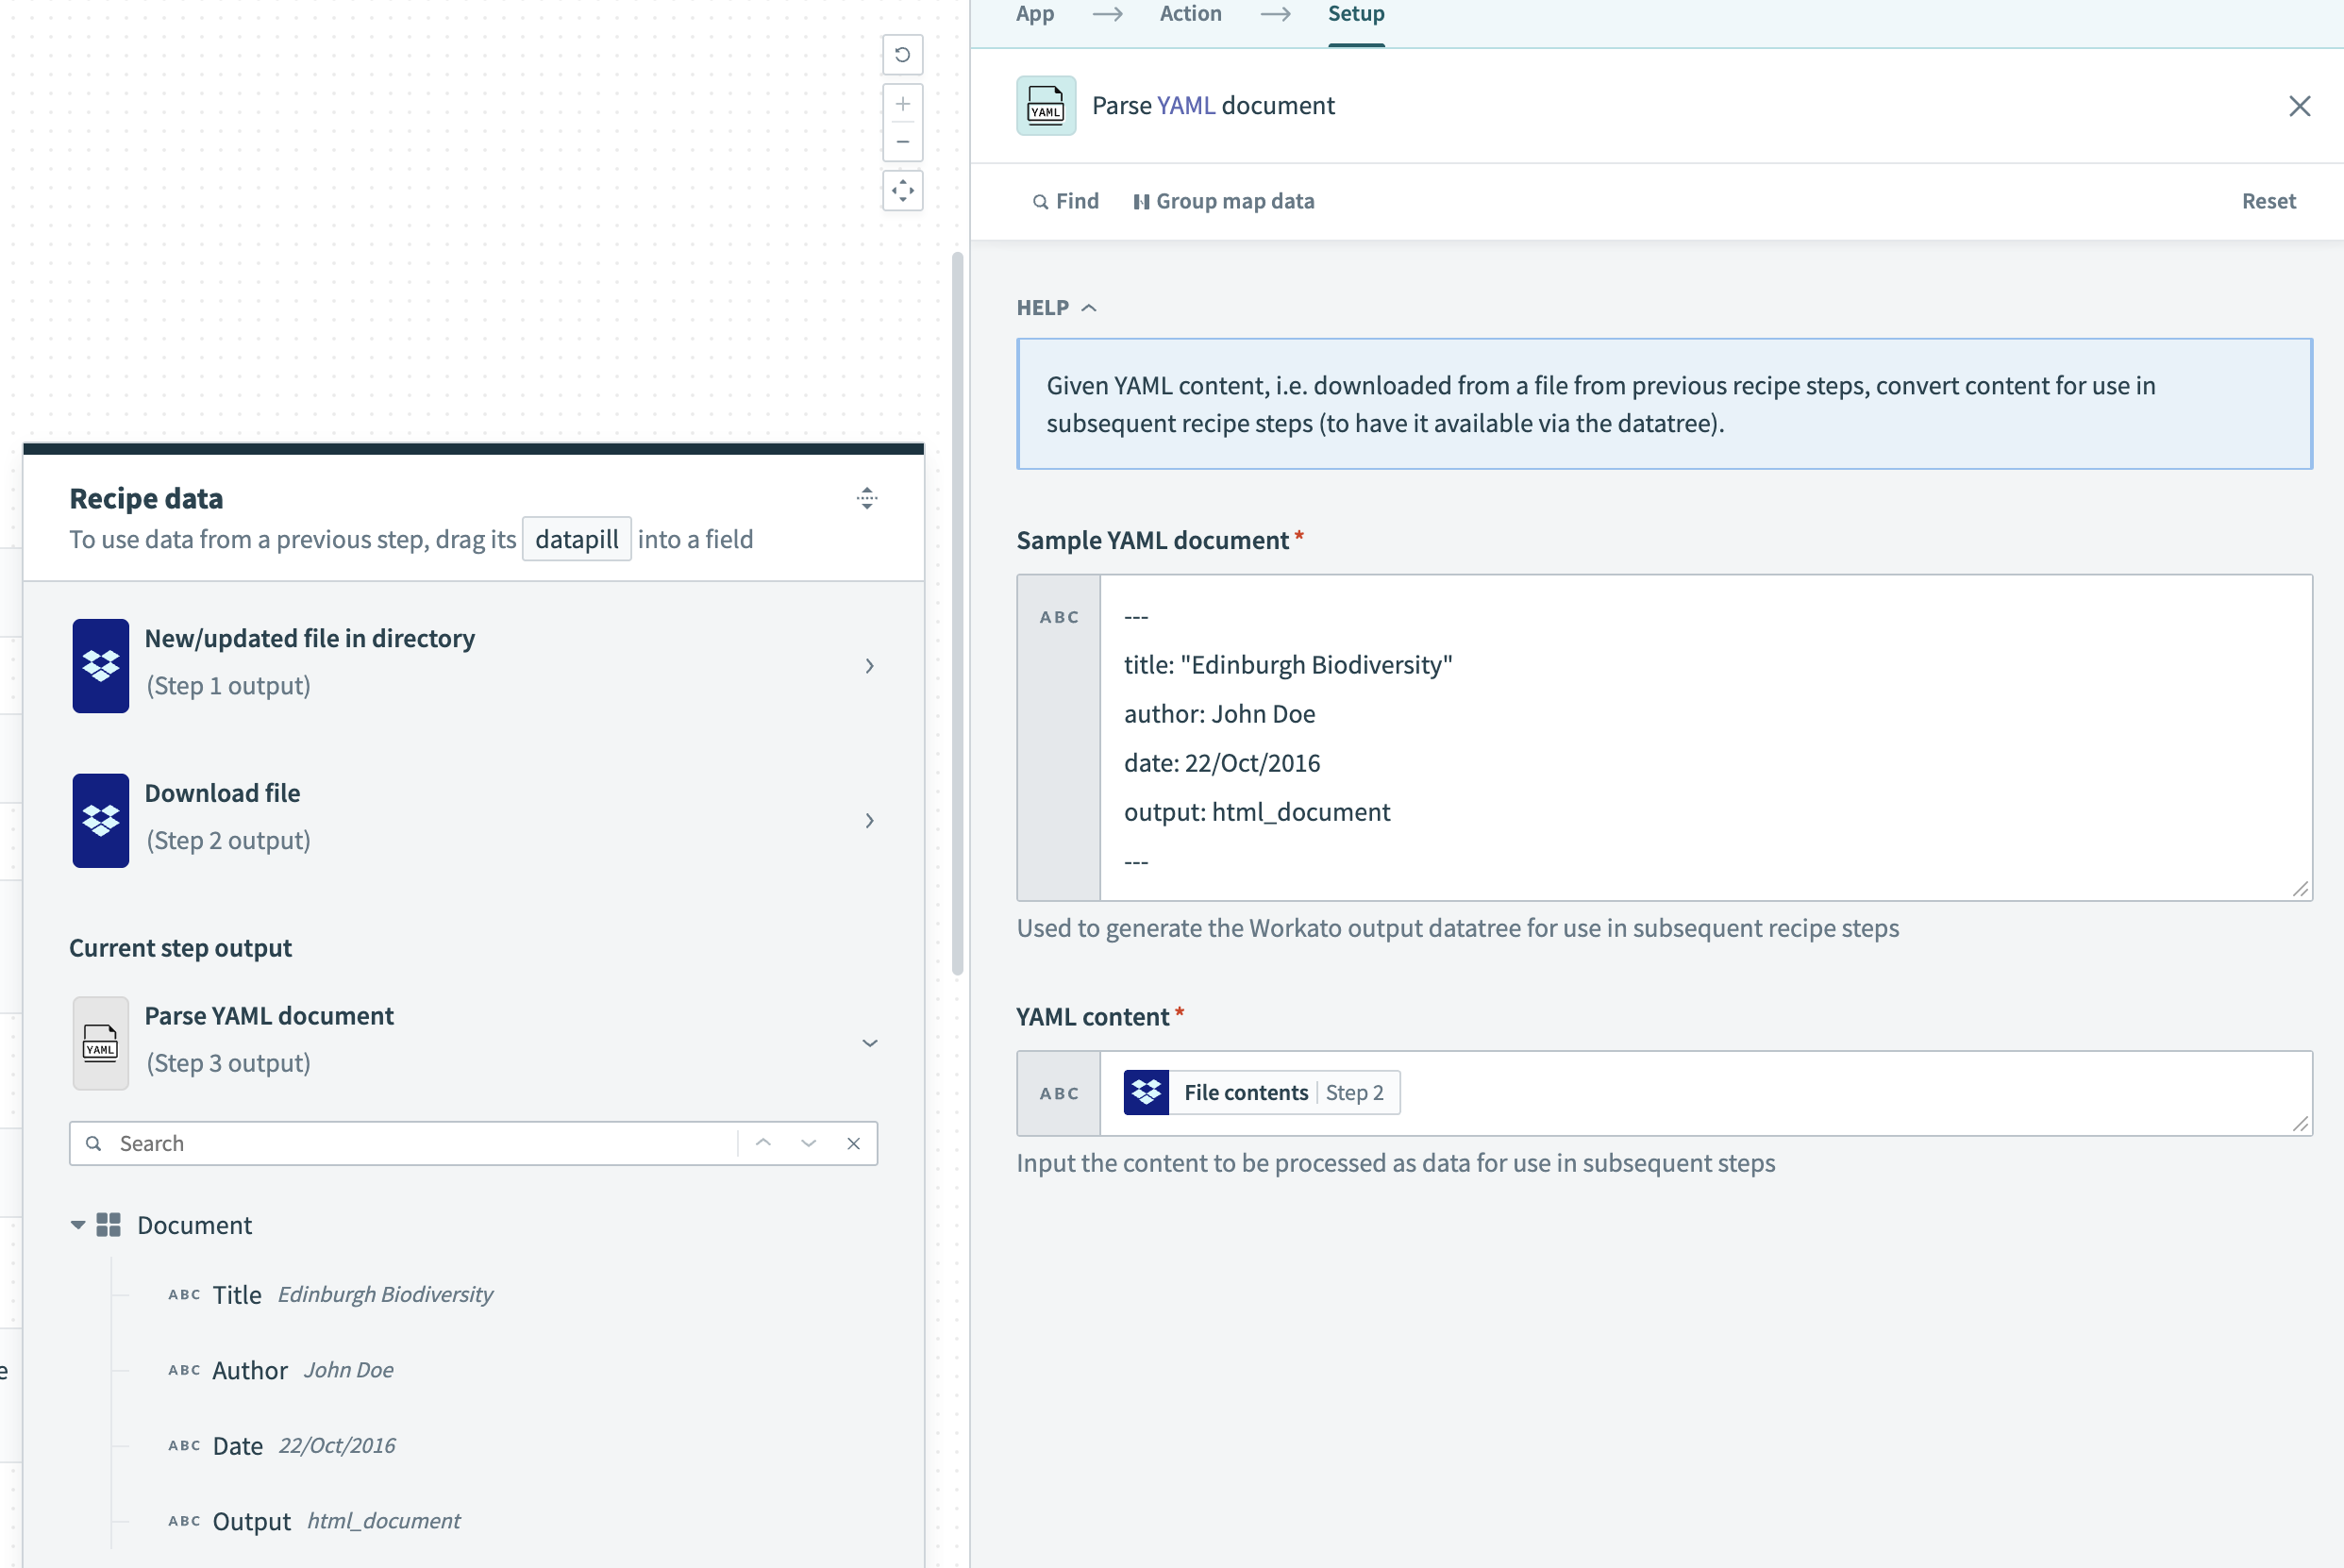Click the Dropbox icon on Download file step
2344x1568 pixels.
pyautogui.click(x=100, y=820)
